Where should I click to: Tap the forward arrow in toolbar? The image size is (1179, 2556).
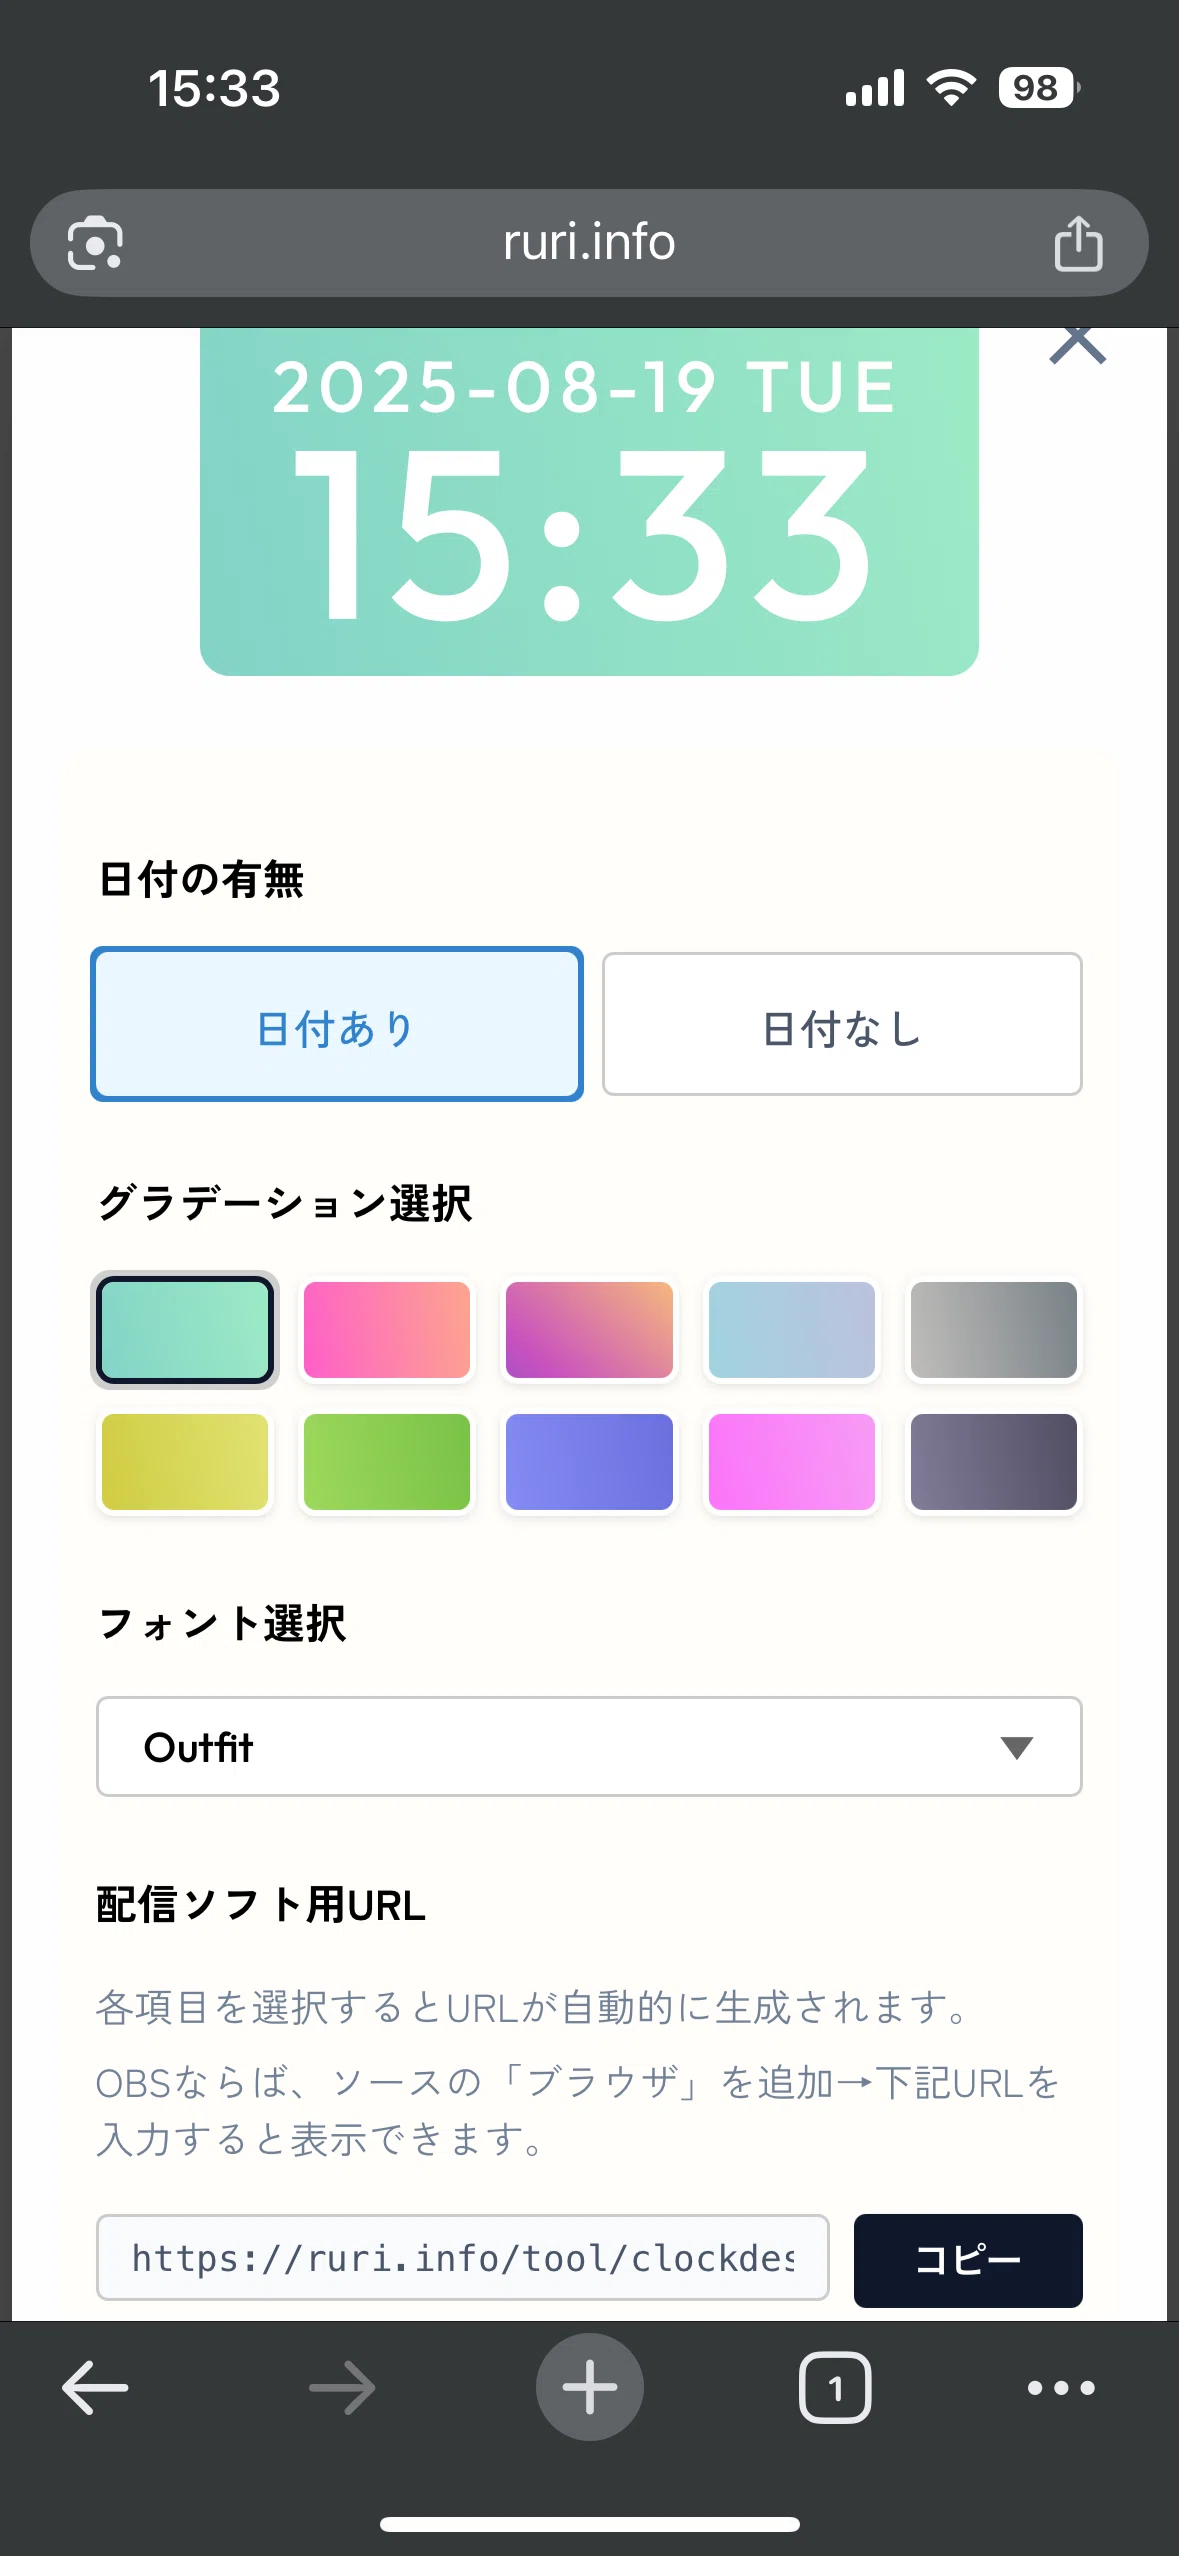(342, 2387)
